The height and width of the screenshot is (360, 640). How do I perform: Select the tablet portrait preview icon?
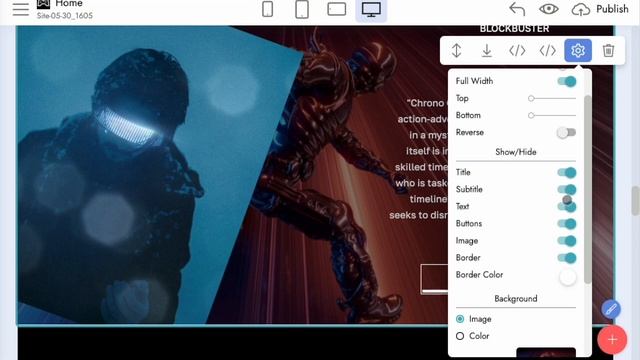pyautogui.click(x=302, y=9)
